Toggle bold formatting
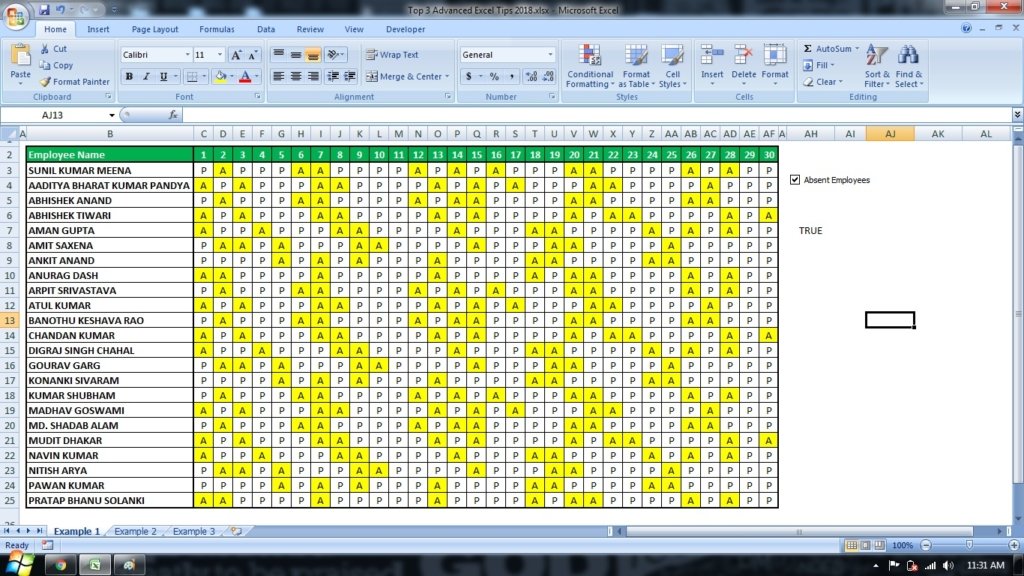 pos(130,76)
